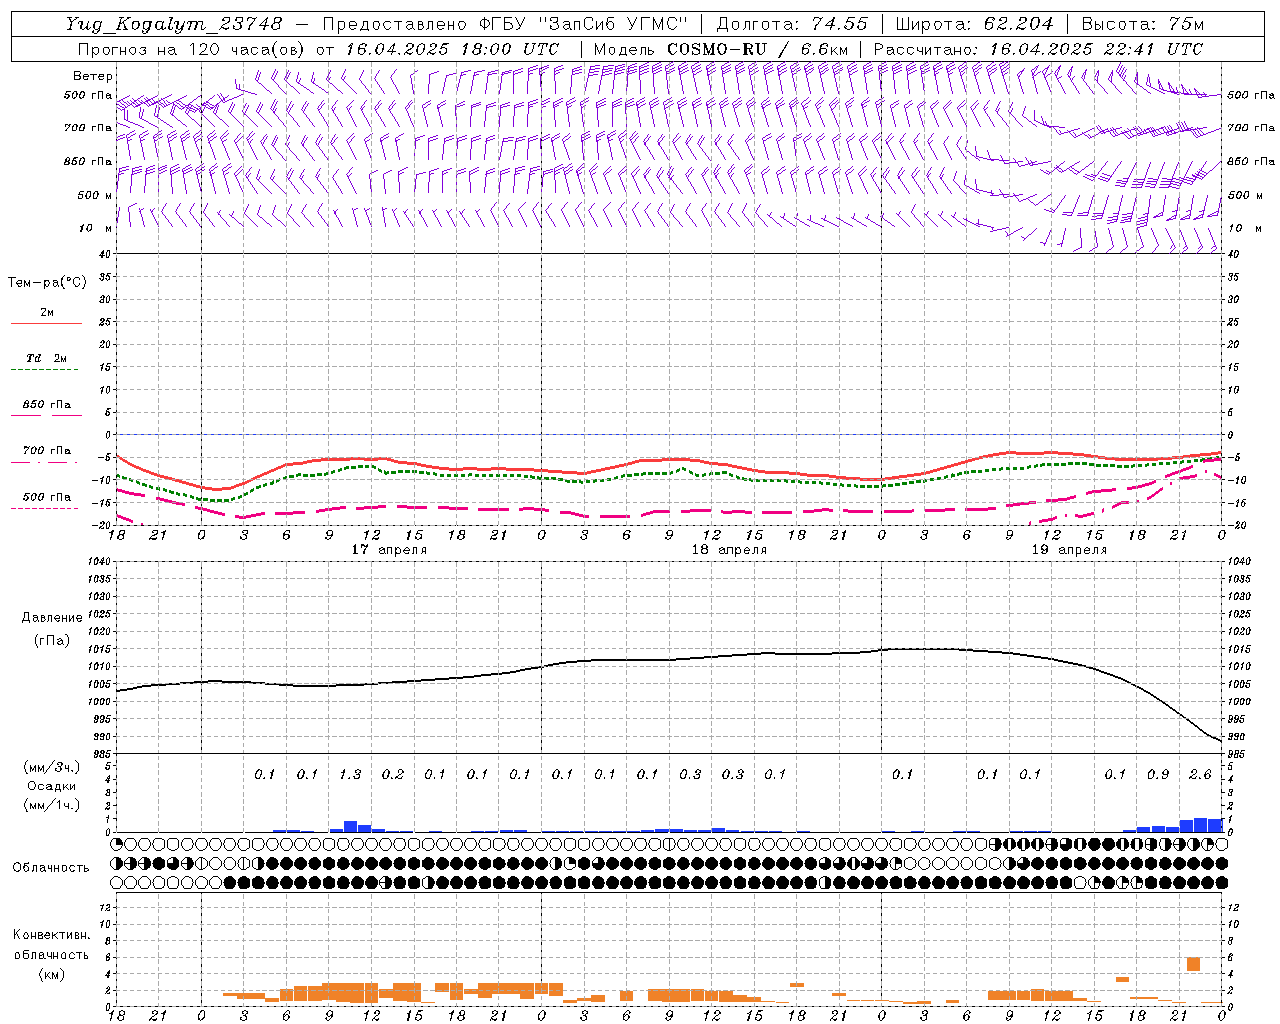
Task: Click the unit label "(мм/1ч.)"
Action: click(x=52, y=805)
